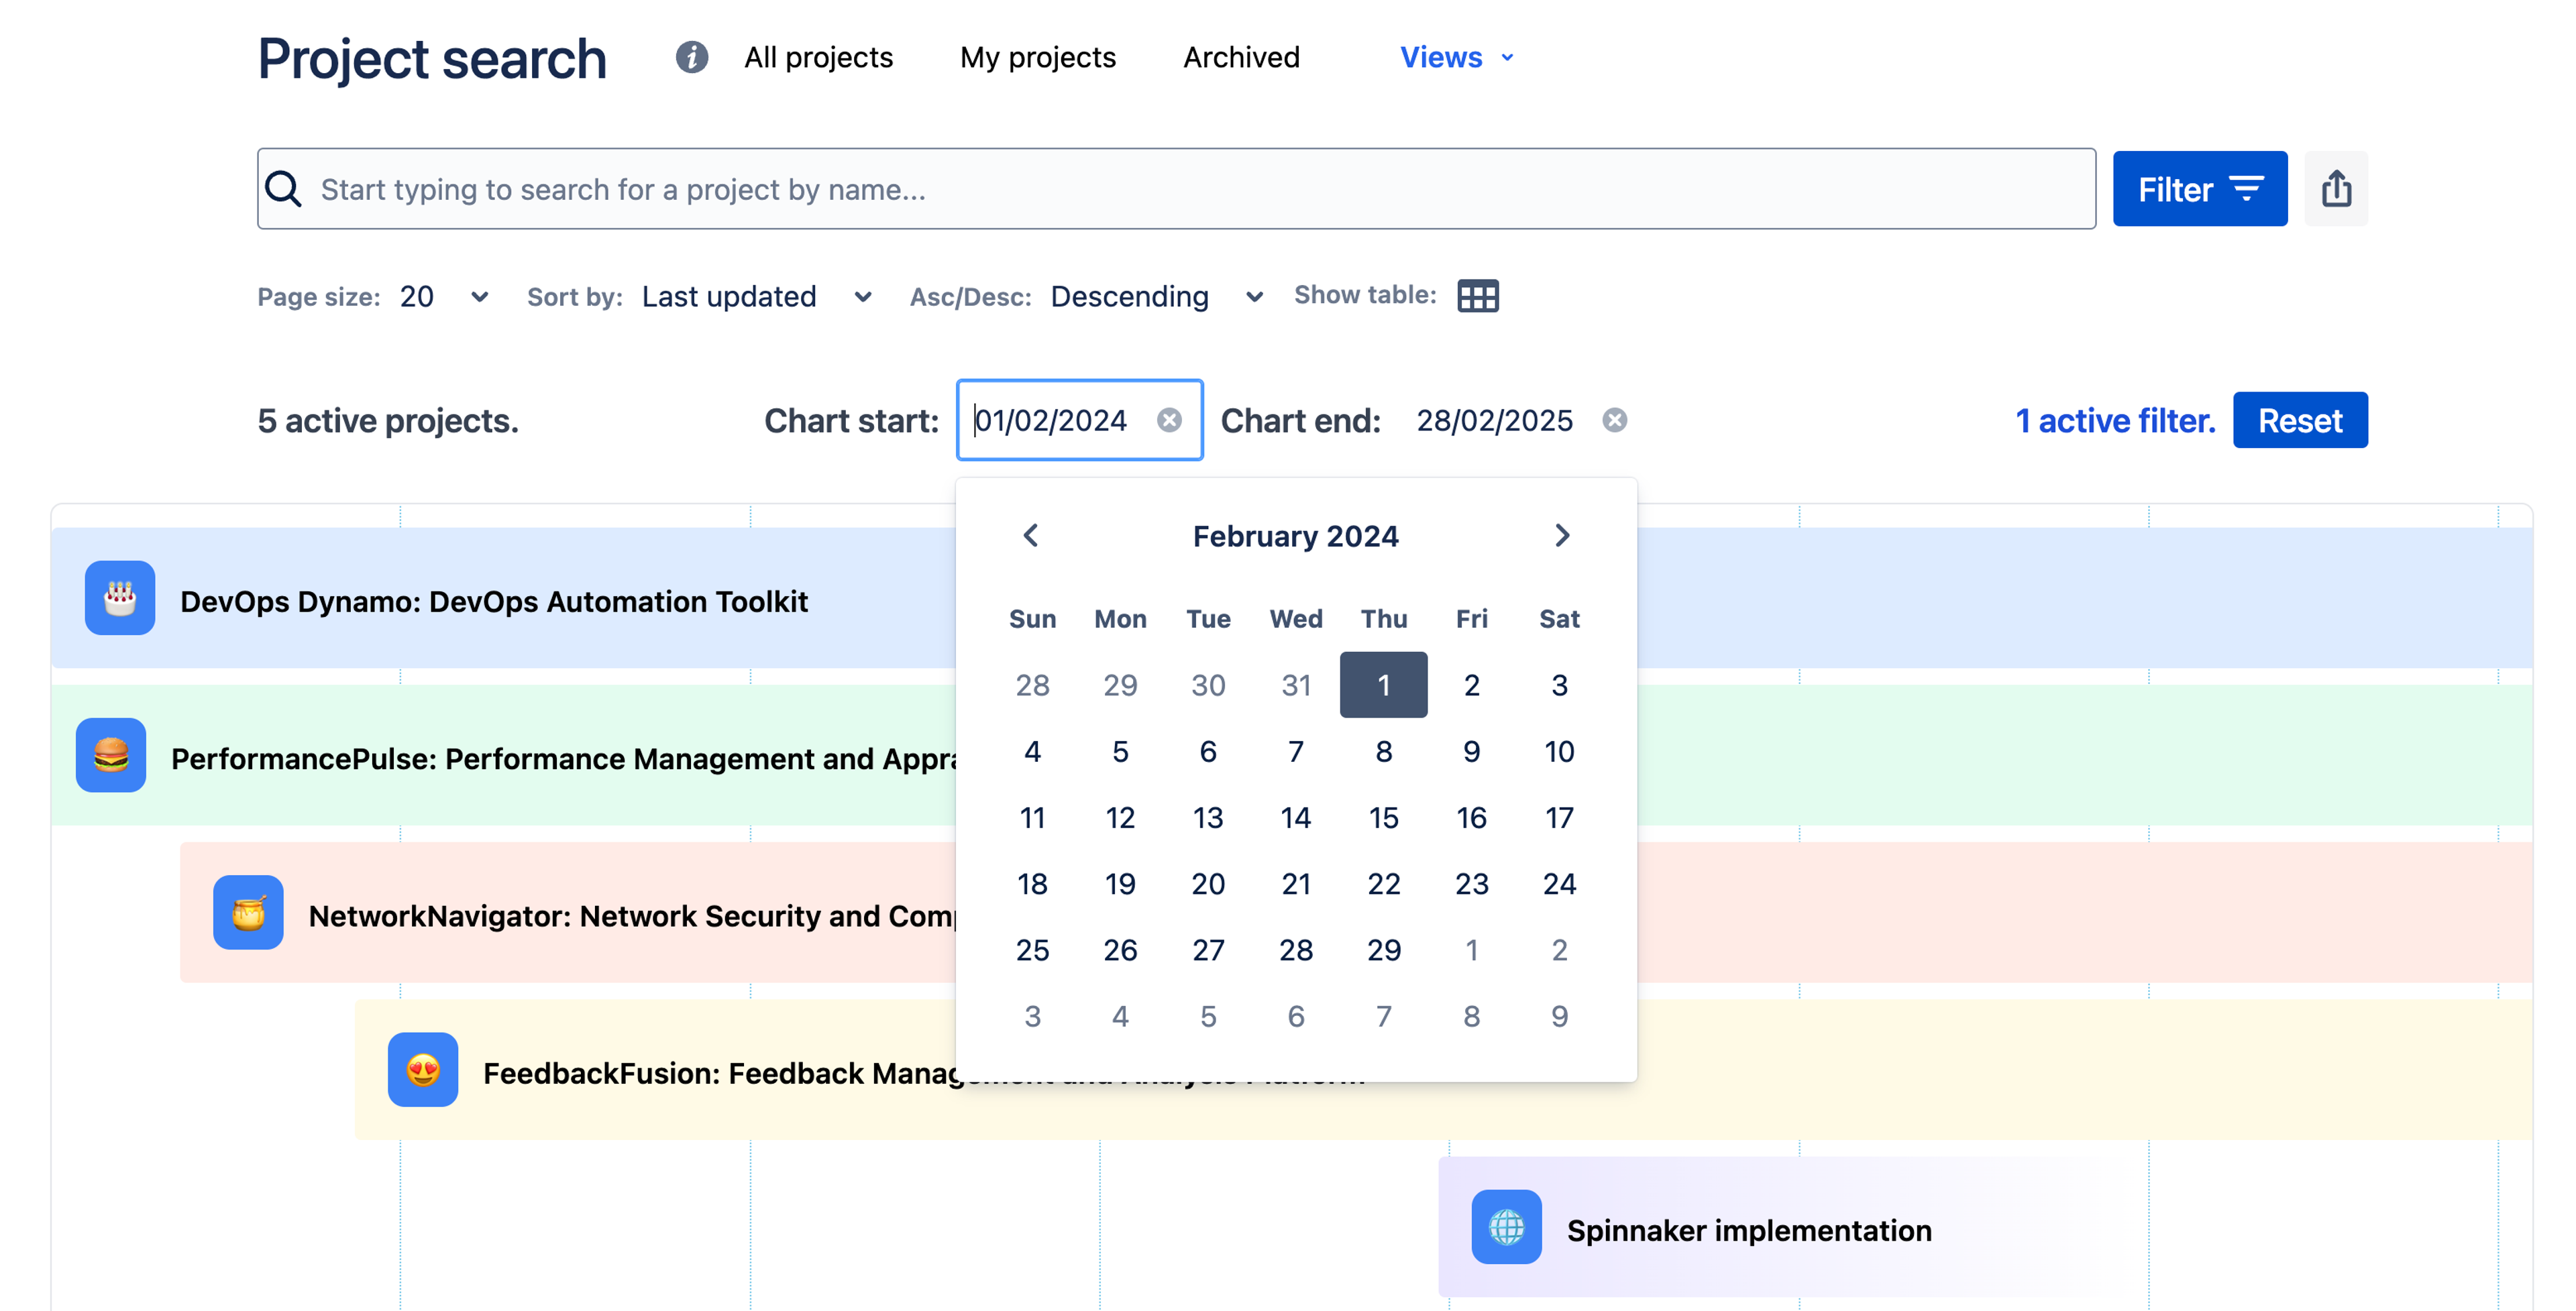The width and height of the screenshot is (2576, 1311).
Task: Click the share/export icon button
Action: point(2335,189)
